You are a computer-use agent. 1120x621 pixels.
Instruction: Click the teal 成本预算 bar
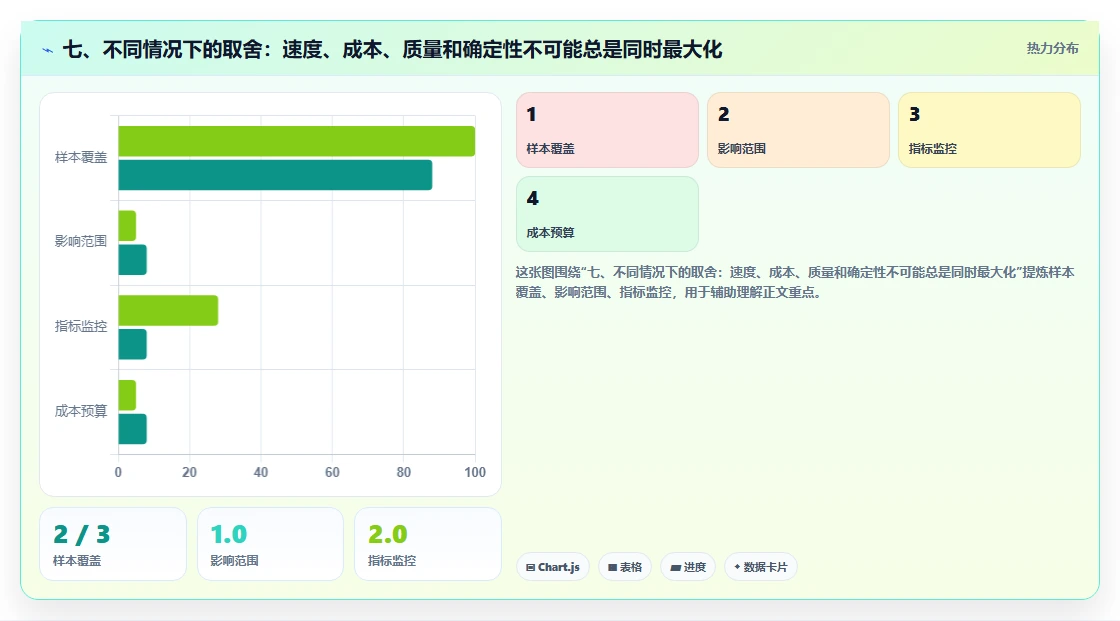tap(132, 429)
